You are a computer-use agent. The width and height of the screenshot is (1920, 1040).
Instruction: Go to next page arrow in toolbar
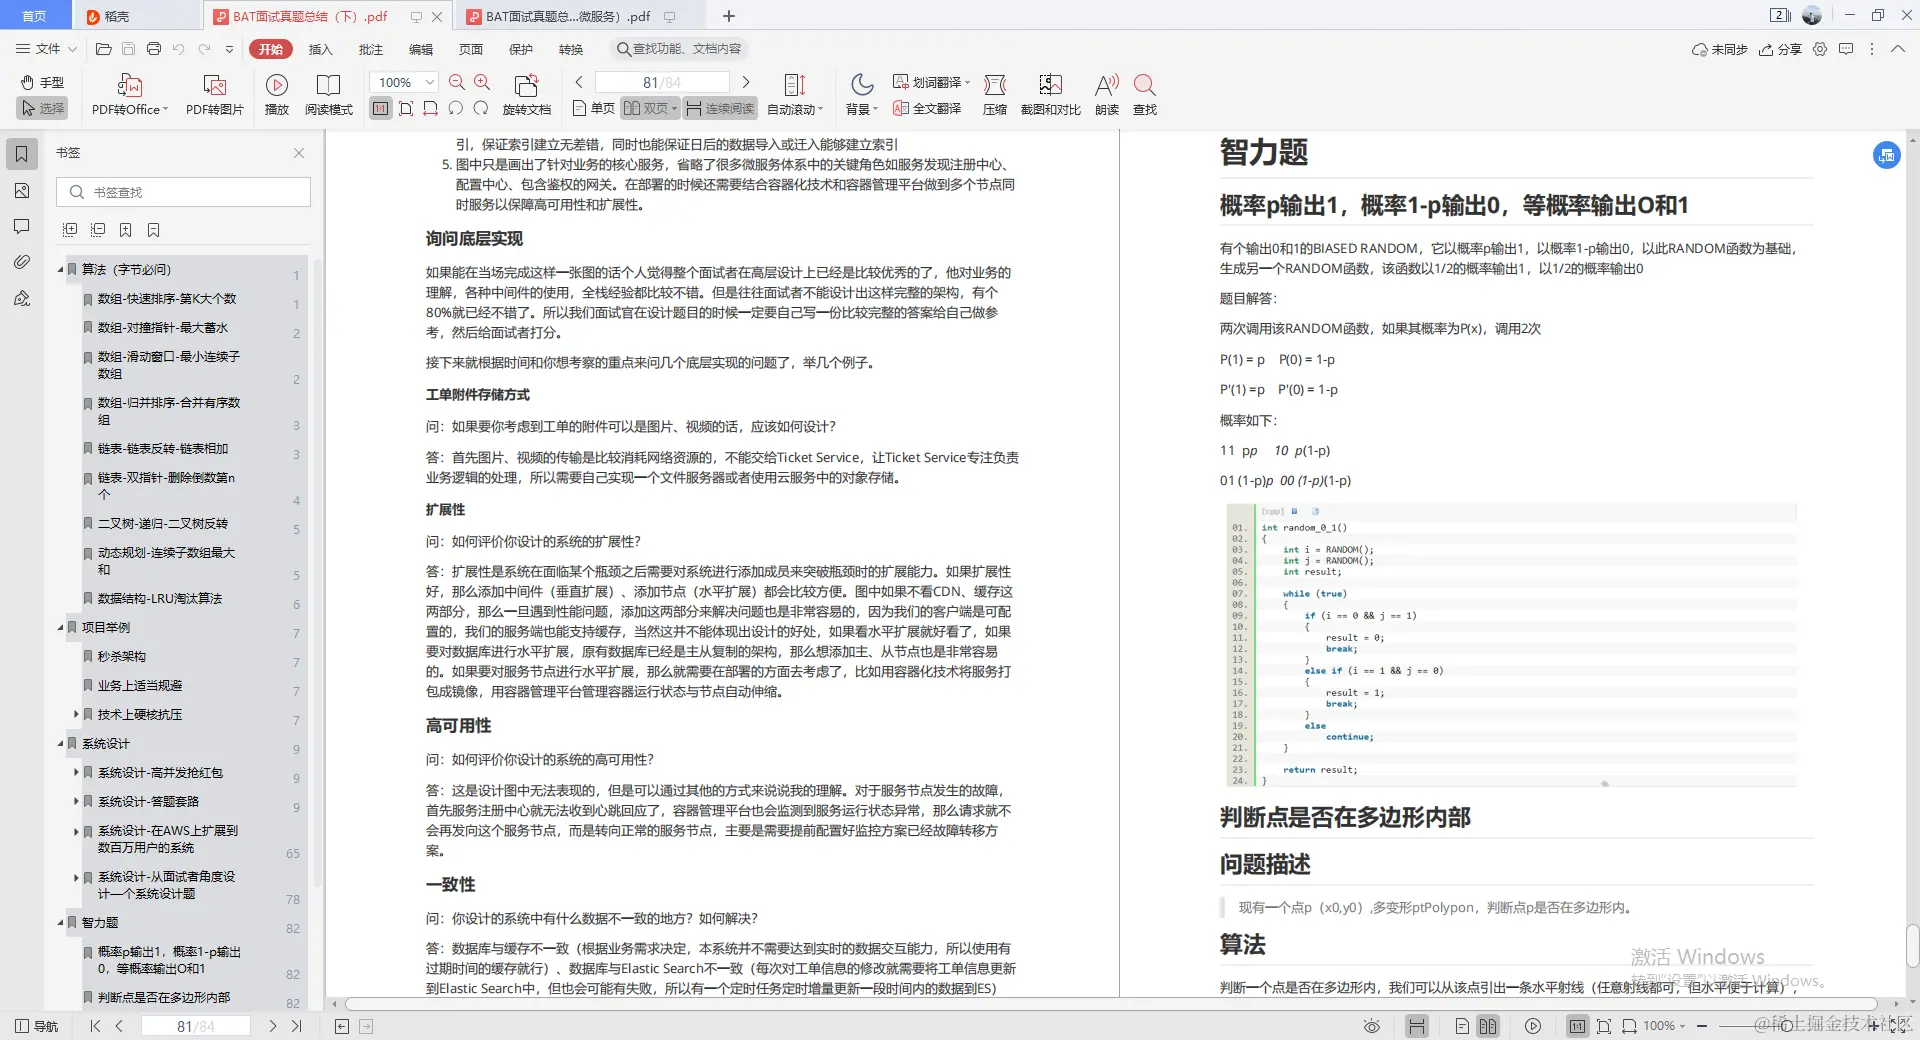[x=745, y=82]
